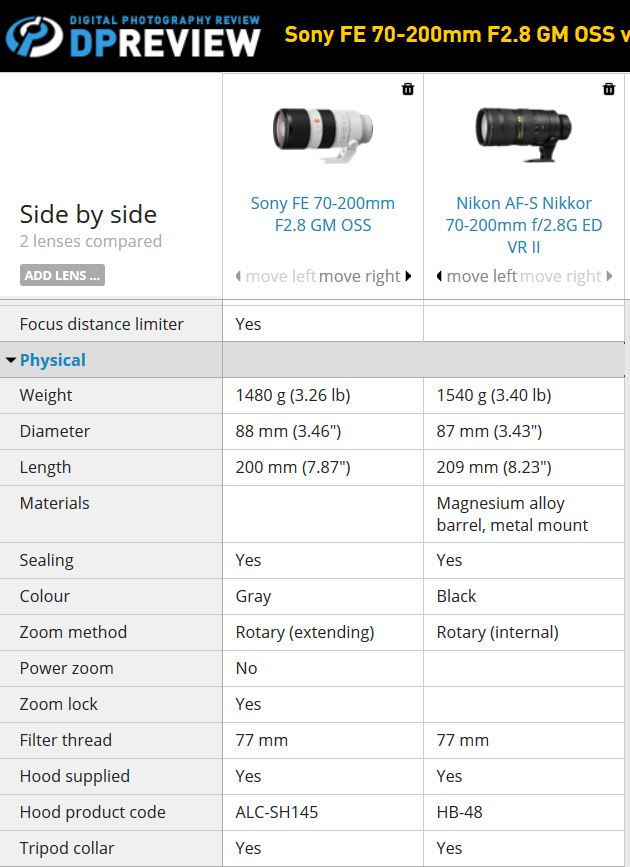The height and width of the screenshot is (867, 630).
Task: Click the page title in the header
Action: click(456, 35)
